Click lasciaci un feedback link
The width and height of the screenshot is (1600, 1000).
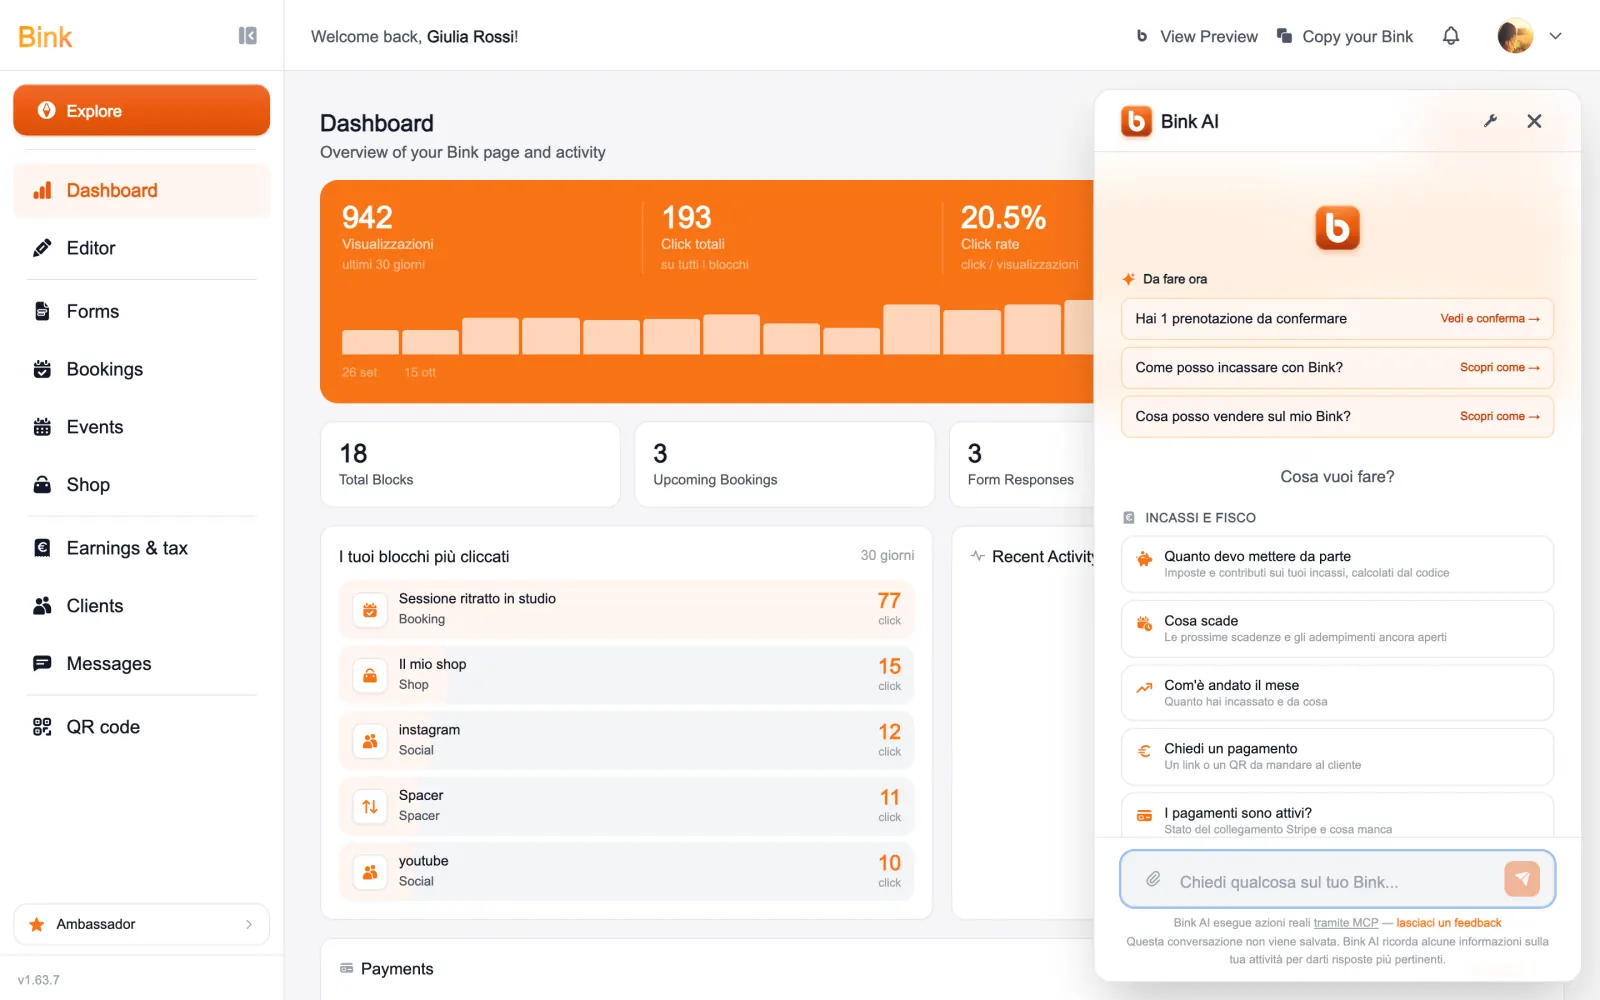click(x=1448, y=923)
